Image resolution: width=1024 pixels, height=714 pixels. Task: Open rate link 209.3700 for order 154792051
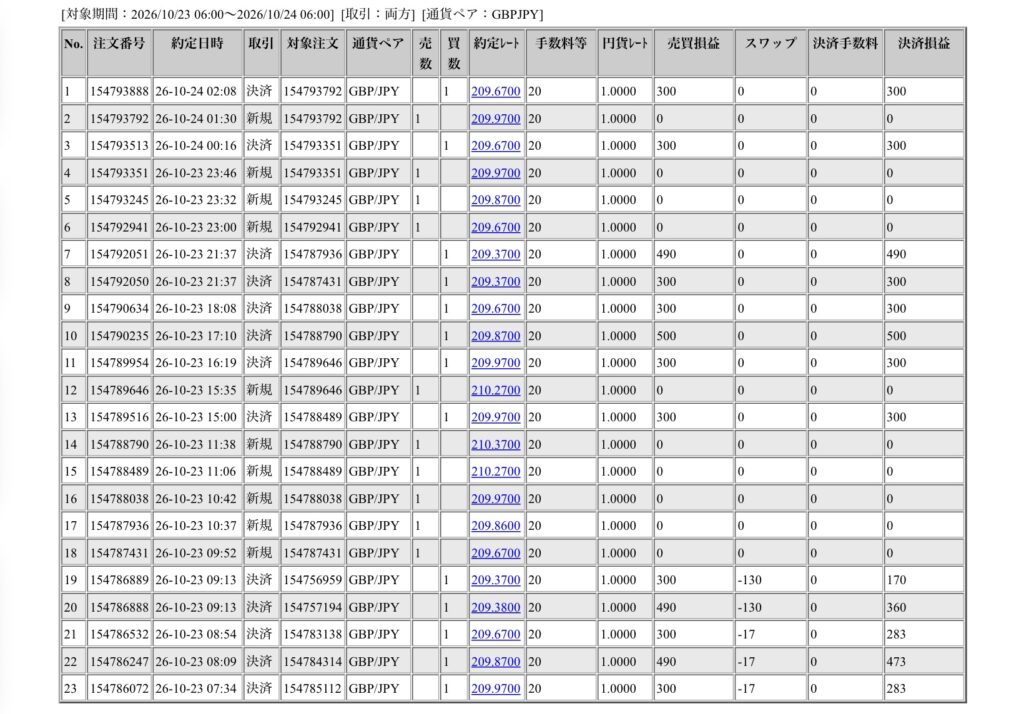click(x=496, y=254)
